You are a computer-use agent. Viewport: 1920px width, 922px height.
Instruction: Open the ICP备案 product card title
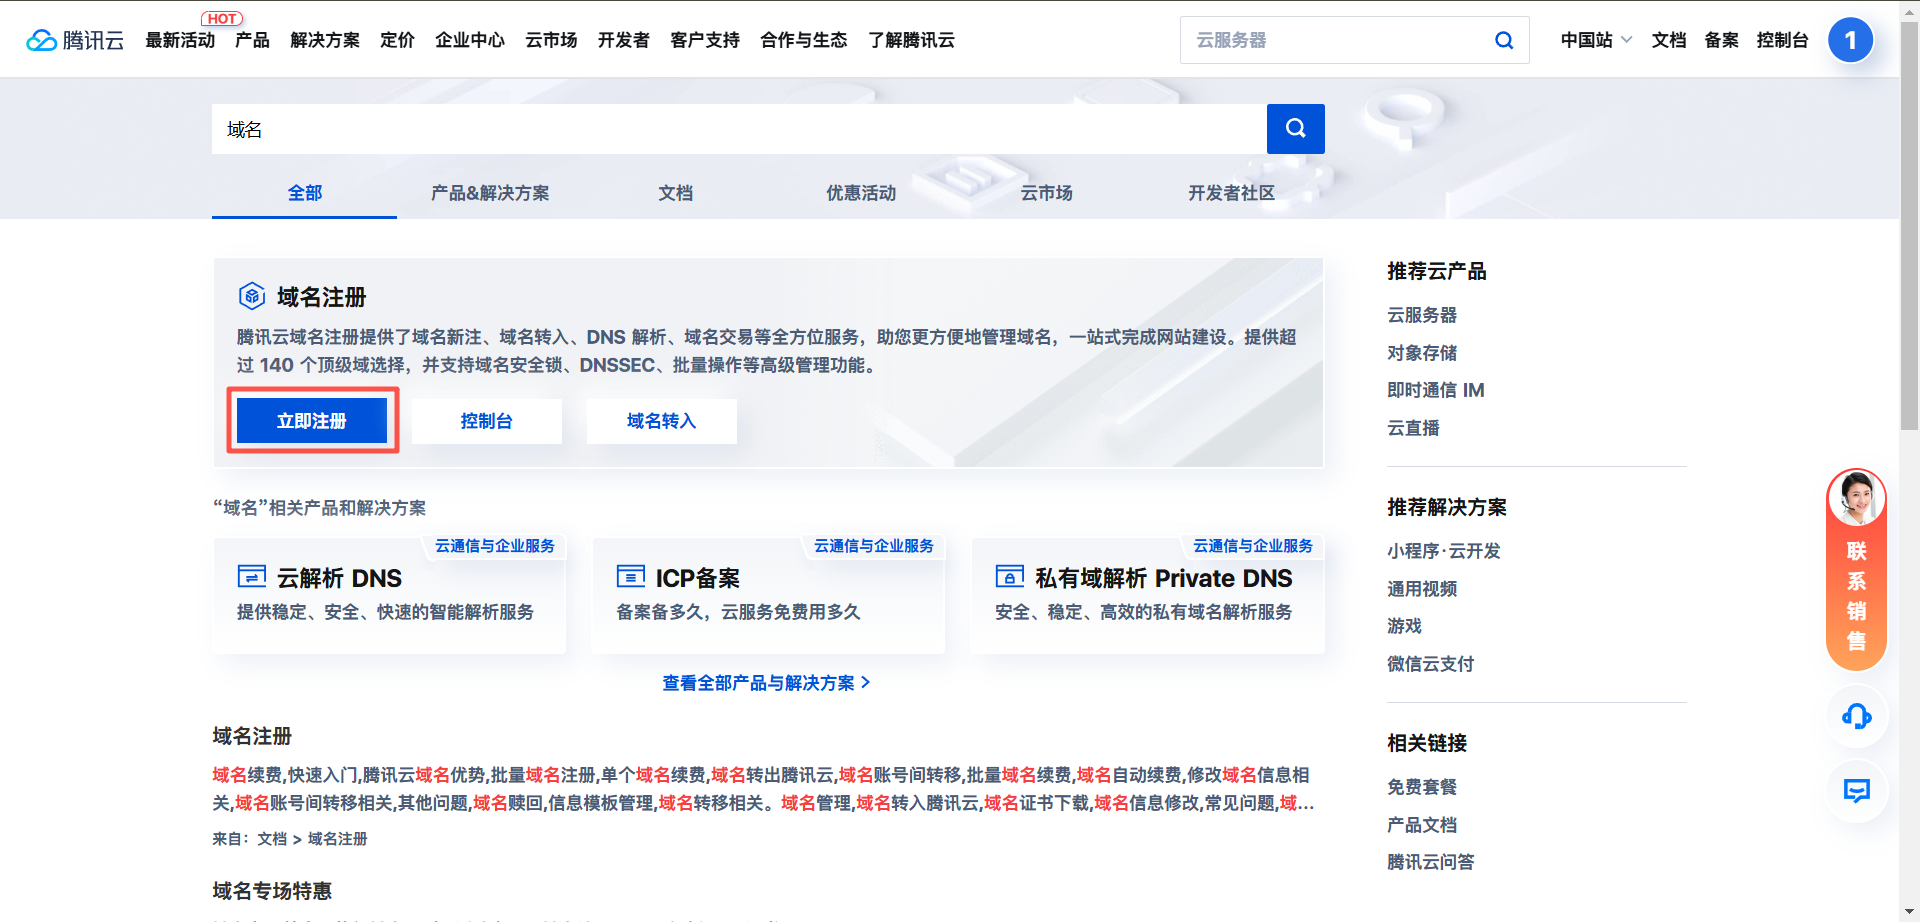pos(698,578)
